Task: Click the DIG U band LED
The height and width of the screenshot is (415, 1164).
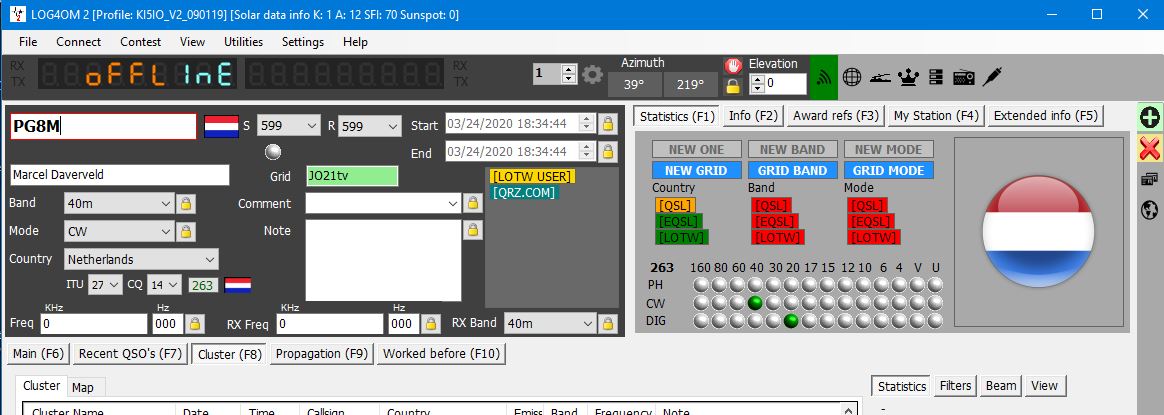Action: (x=935, y=321)
